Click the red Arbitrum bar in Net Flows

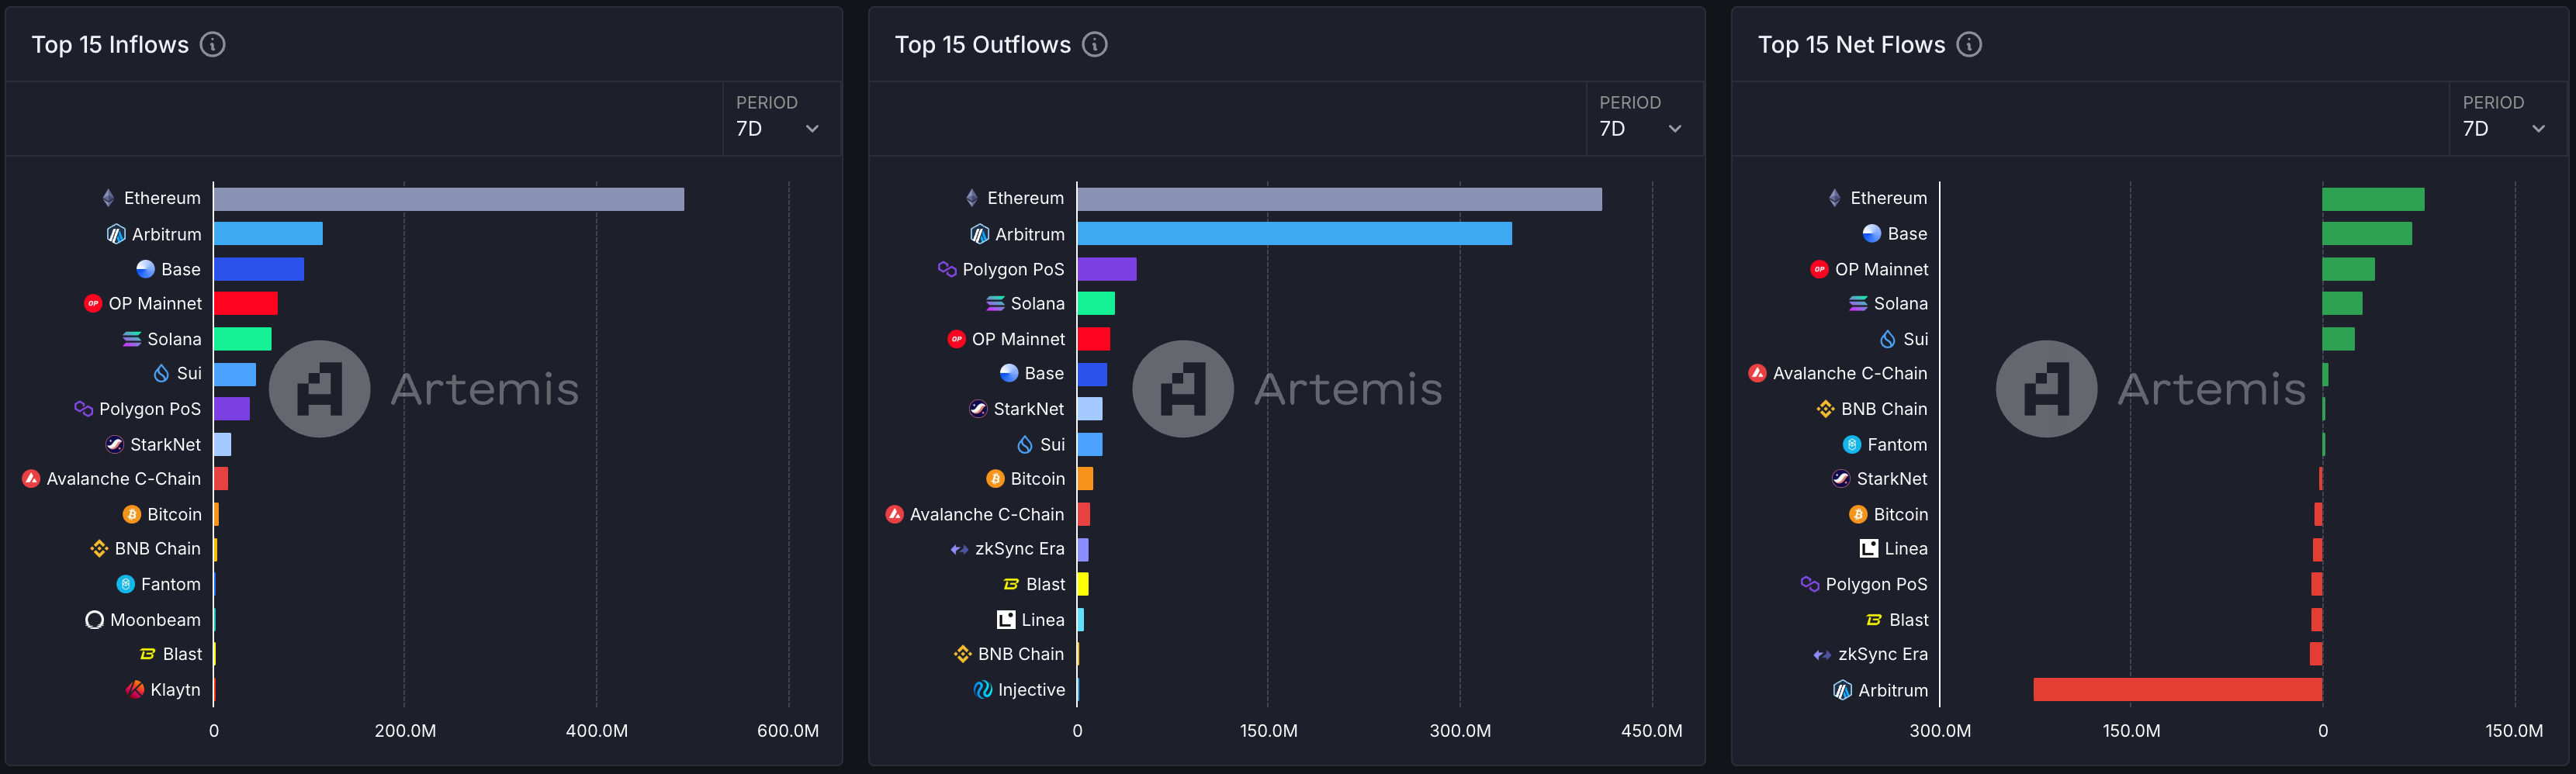pyautogui.click(x=2177, y=689)
